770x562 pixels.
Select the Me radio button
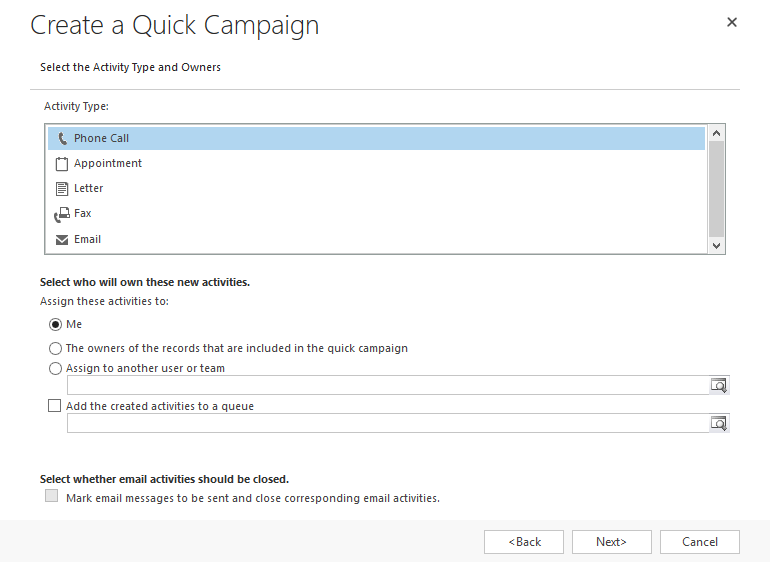(55, 325)
